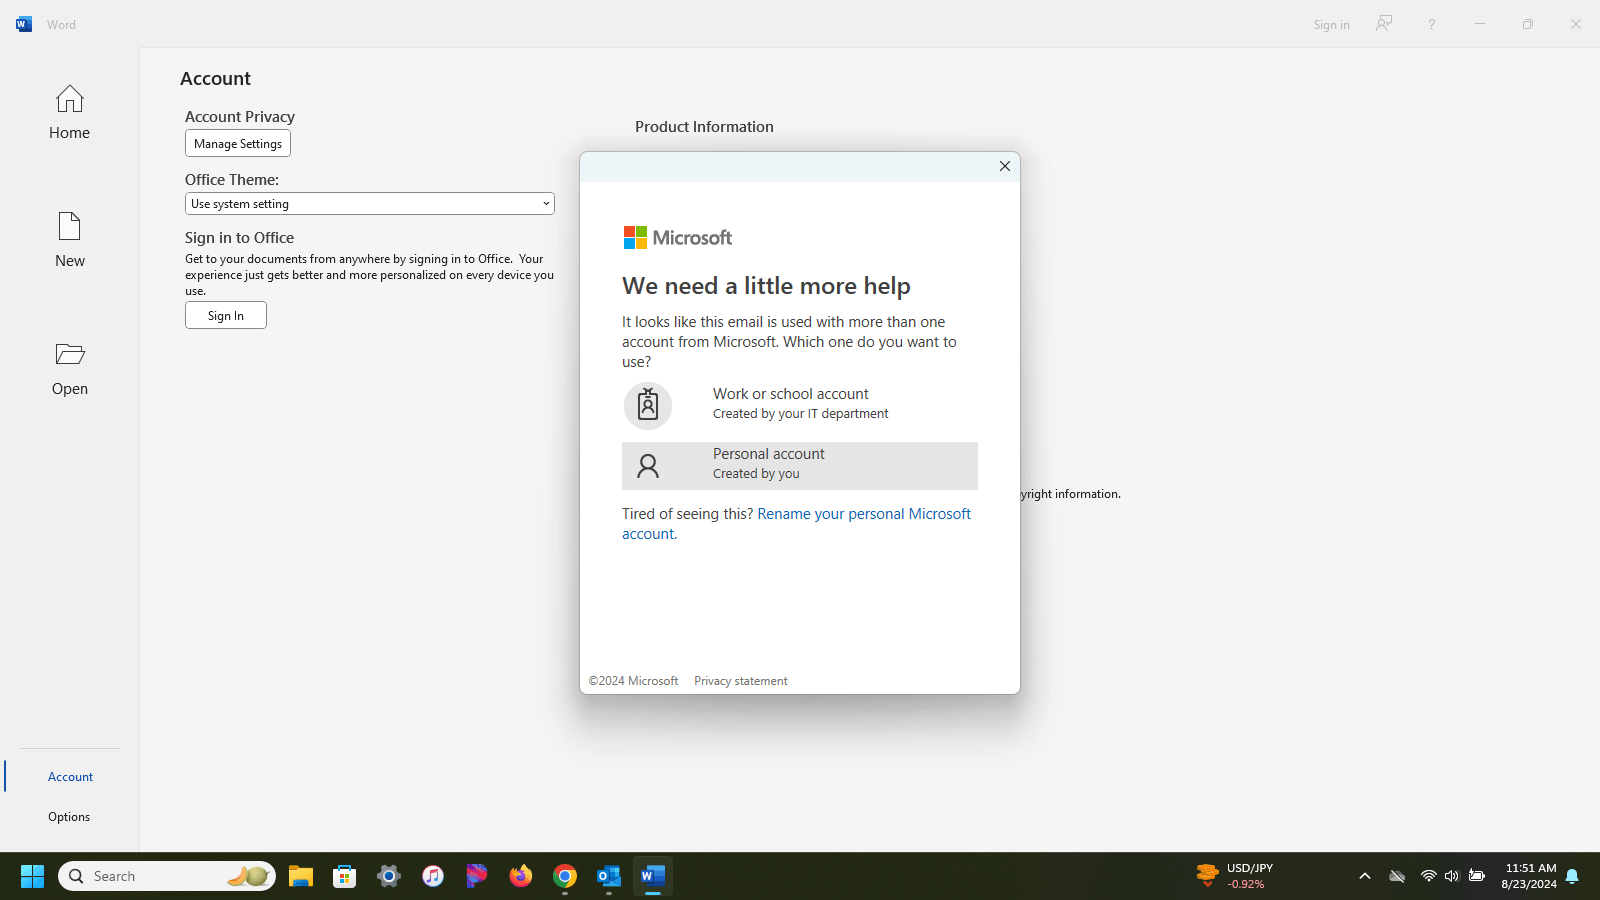The width and height of the screenshot is (1600, 900).
Task: Open Settings gear app on taskbar
Action: (389, 876)
